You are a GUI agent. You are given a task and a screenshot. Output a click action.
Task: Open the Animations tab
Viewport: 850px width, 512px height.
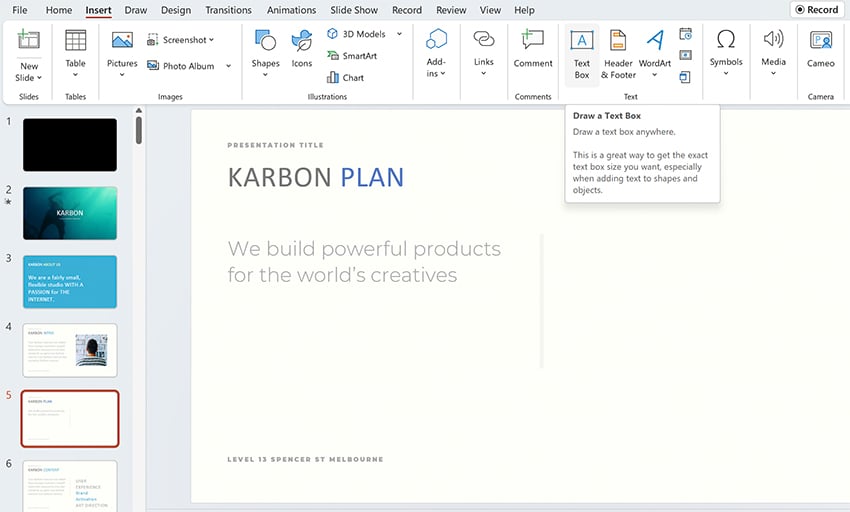291,10
